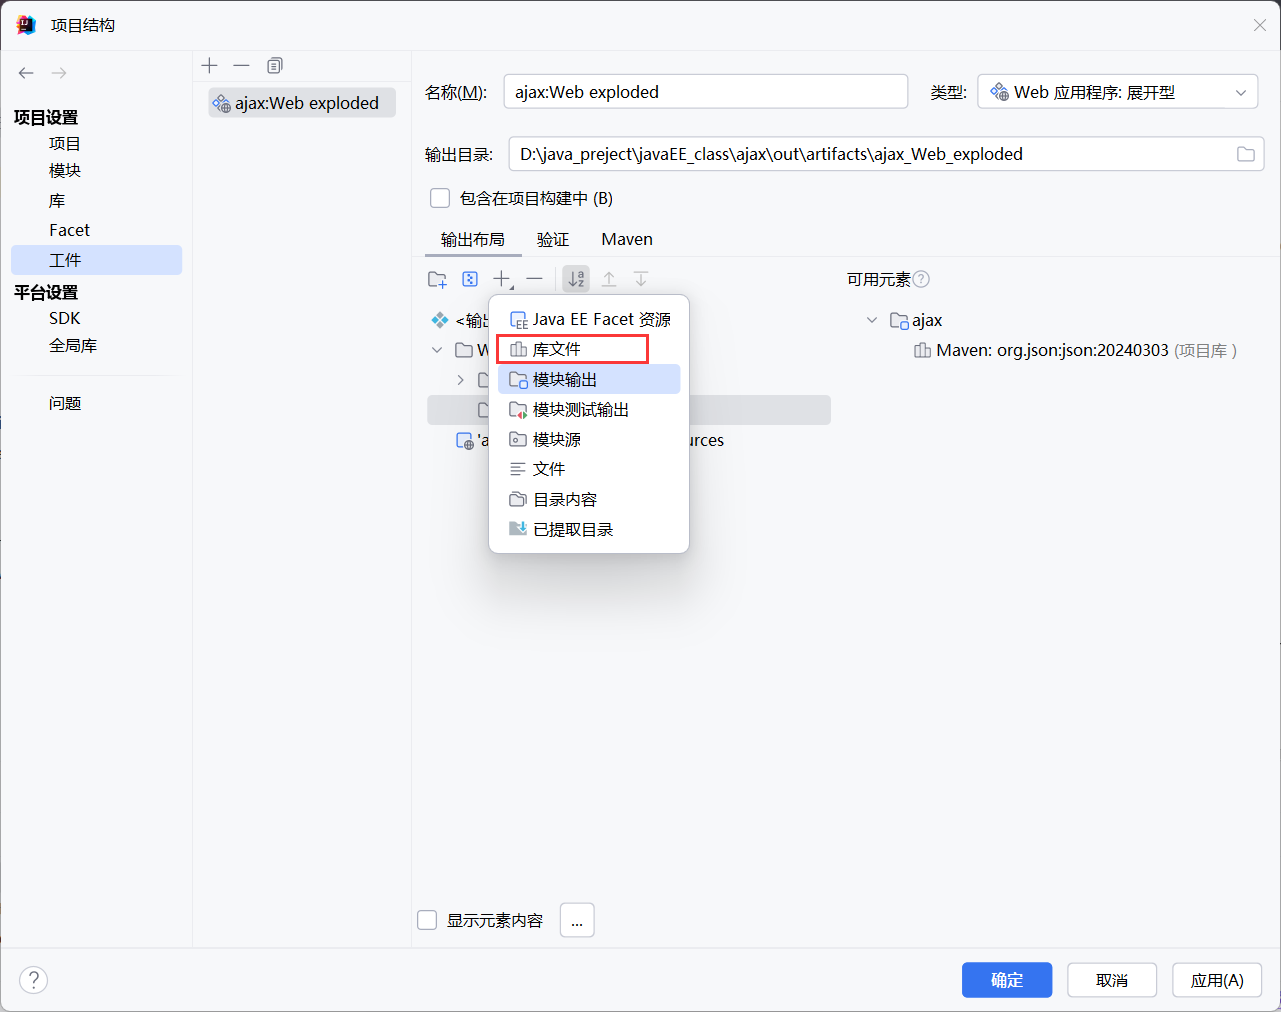The height and width of the screenshot is (1012, 1281).
Task: Open the '...' options button beside show content
Action: click(577, 920)
